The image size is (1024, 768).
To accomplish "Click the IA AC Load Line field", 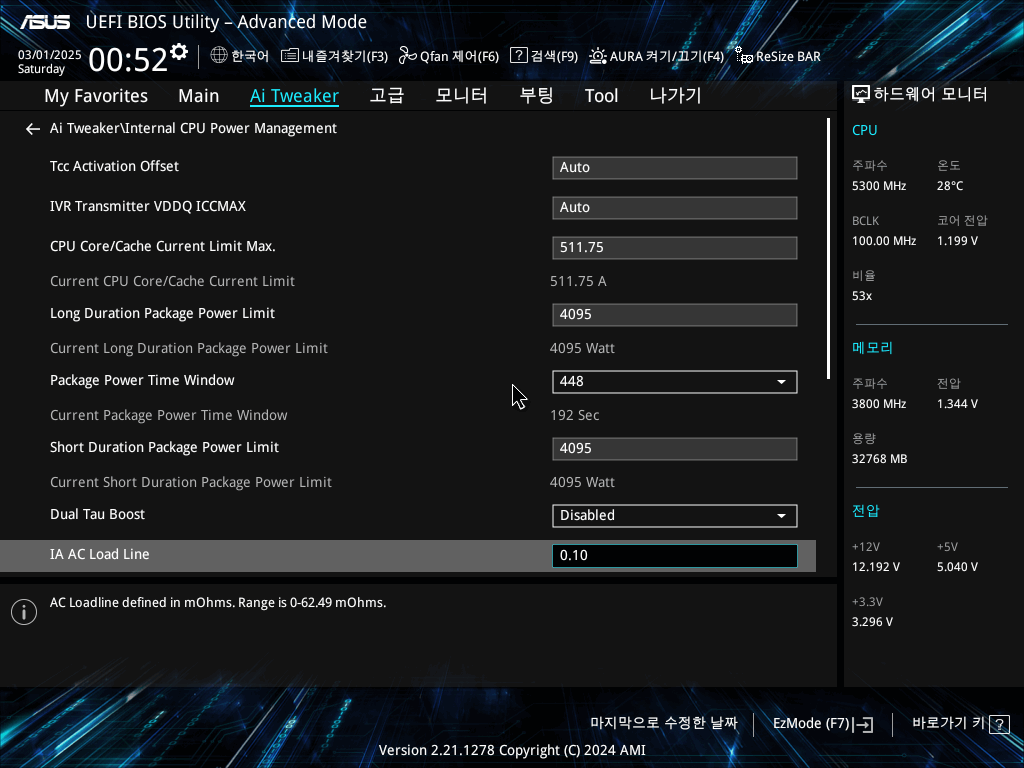I will 675,555.
